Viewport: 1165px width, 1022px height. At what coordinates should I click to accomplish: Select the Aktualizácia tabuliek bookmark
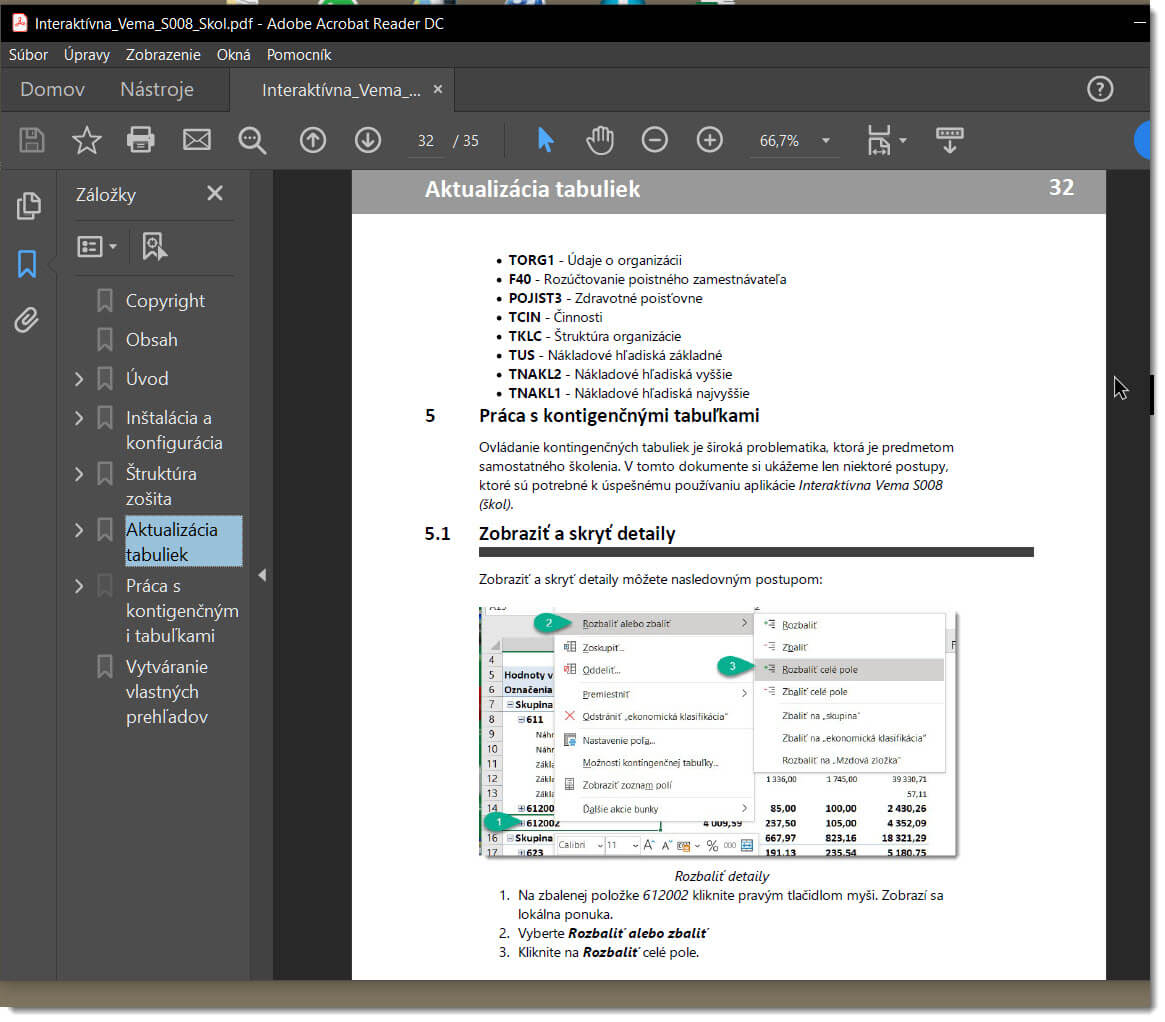[x=184, y=542]
